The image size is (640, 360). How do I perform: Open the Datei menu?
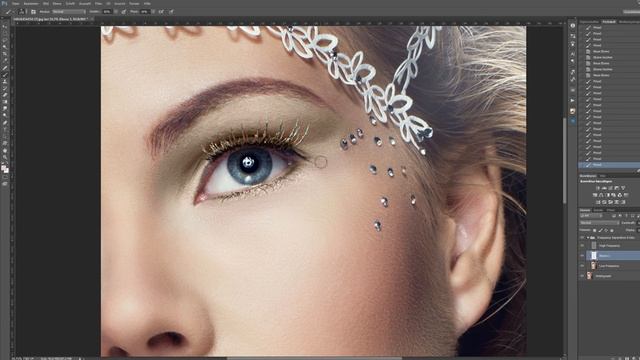tap(16, 4)
